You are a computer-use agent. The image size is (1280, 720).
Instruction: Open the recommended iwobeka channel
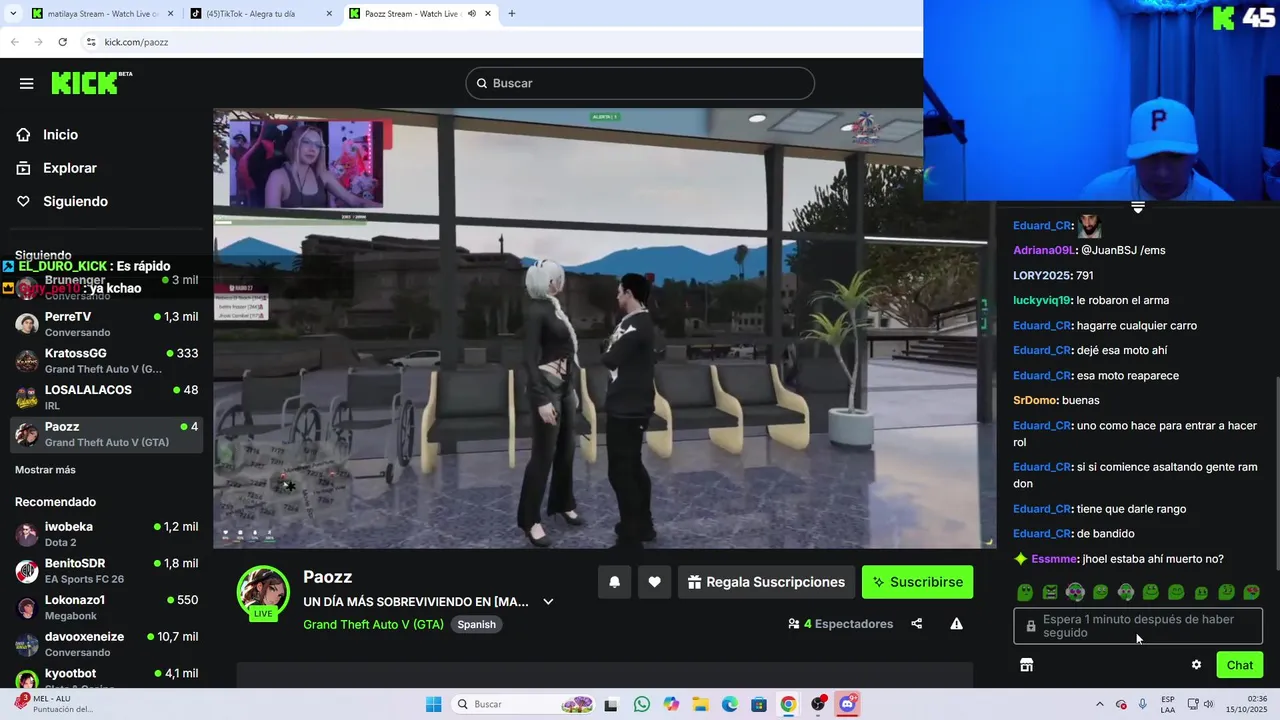pyautogui.click(x=106, y=534)
